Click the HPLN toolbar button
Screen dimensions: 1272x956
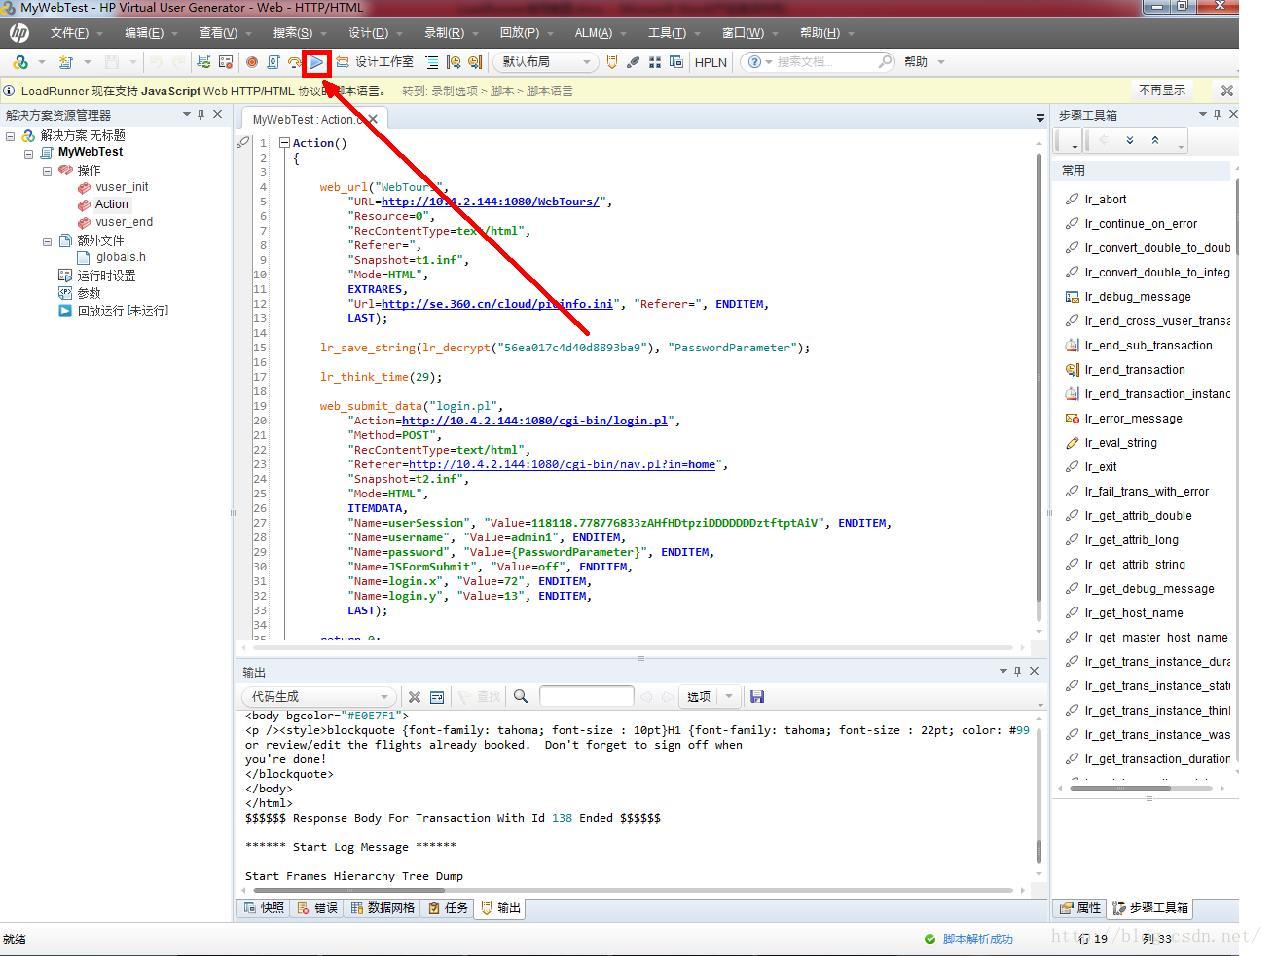710,62
